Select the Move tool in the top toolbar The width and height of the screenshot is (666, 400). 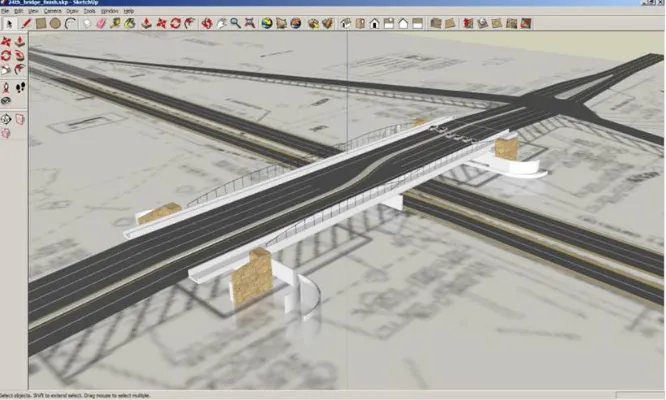161,24
